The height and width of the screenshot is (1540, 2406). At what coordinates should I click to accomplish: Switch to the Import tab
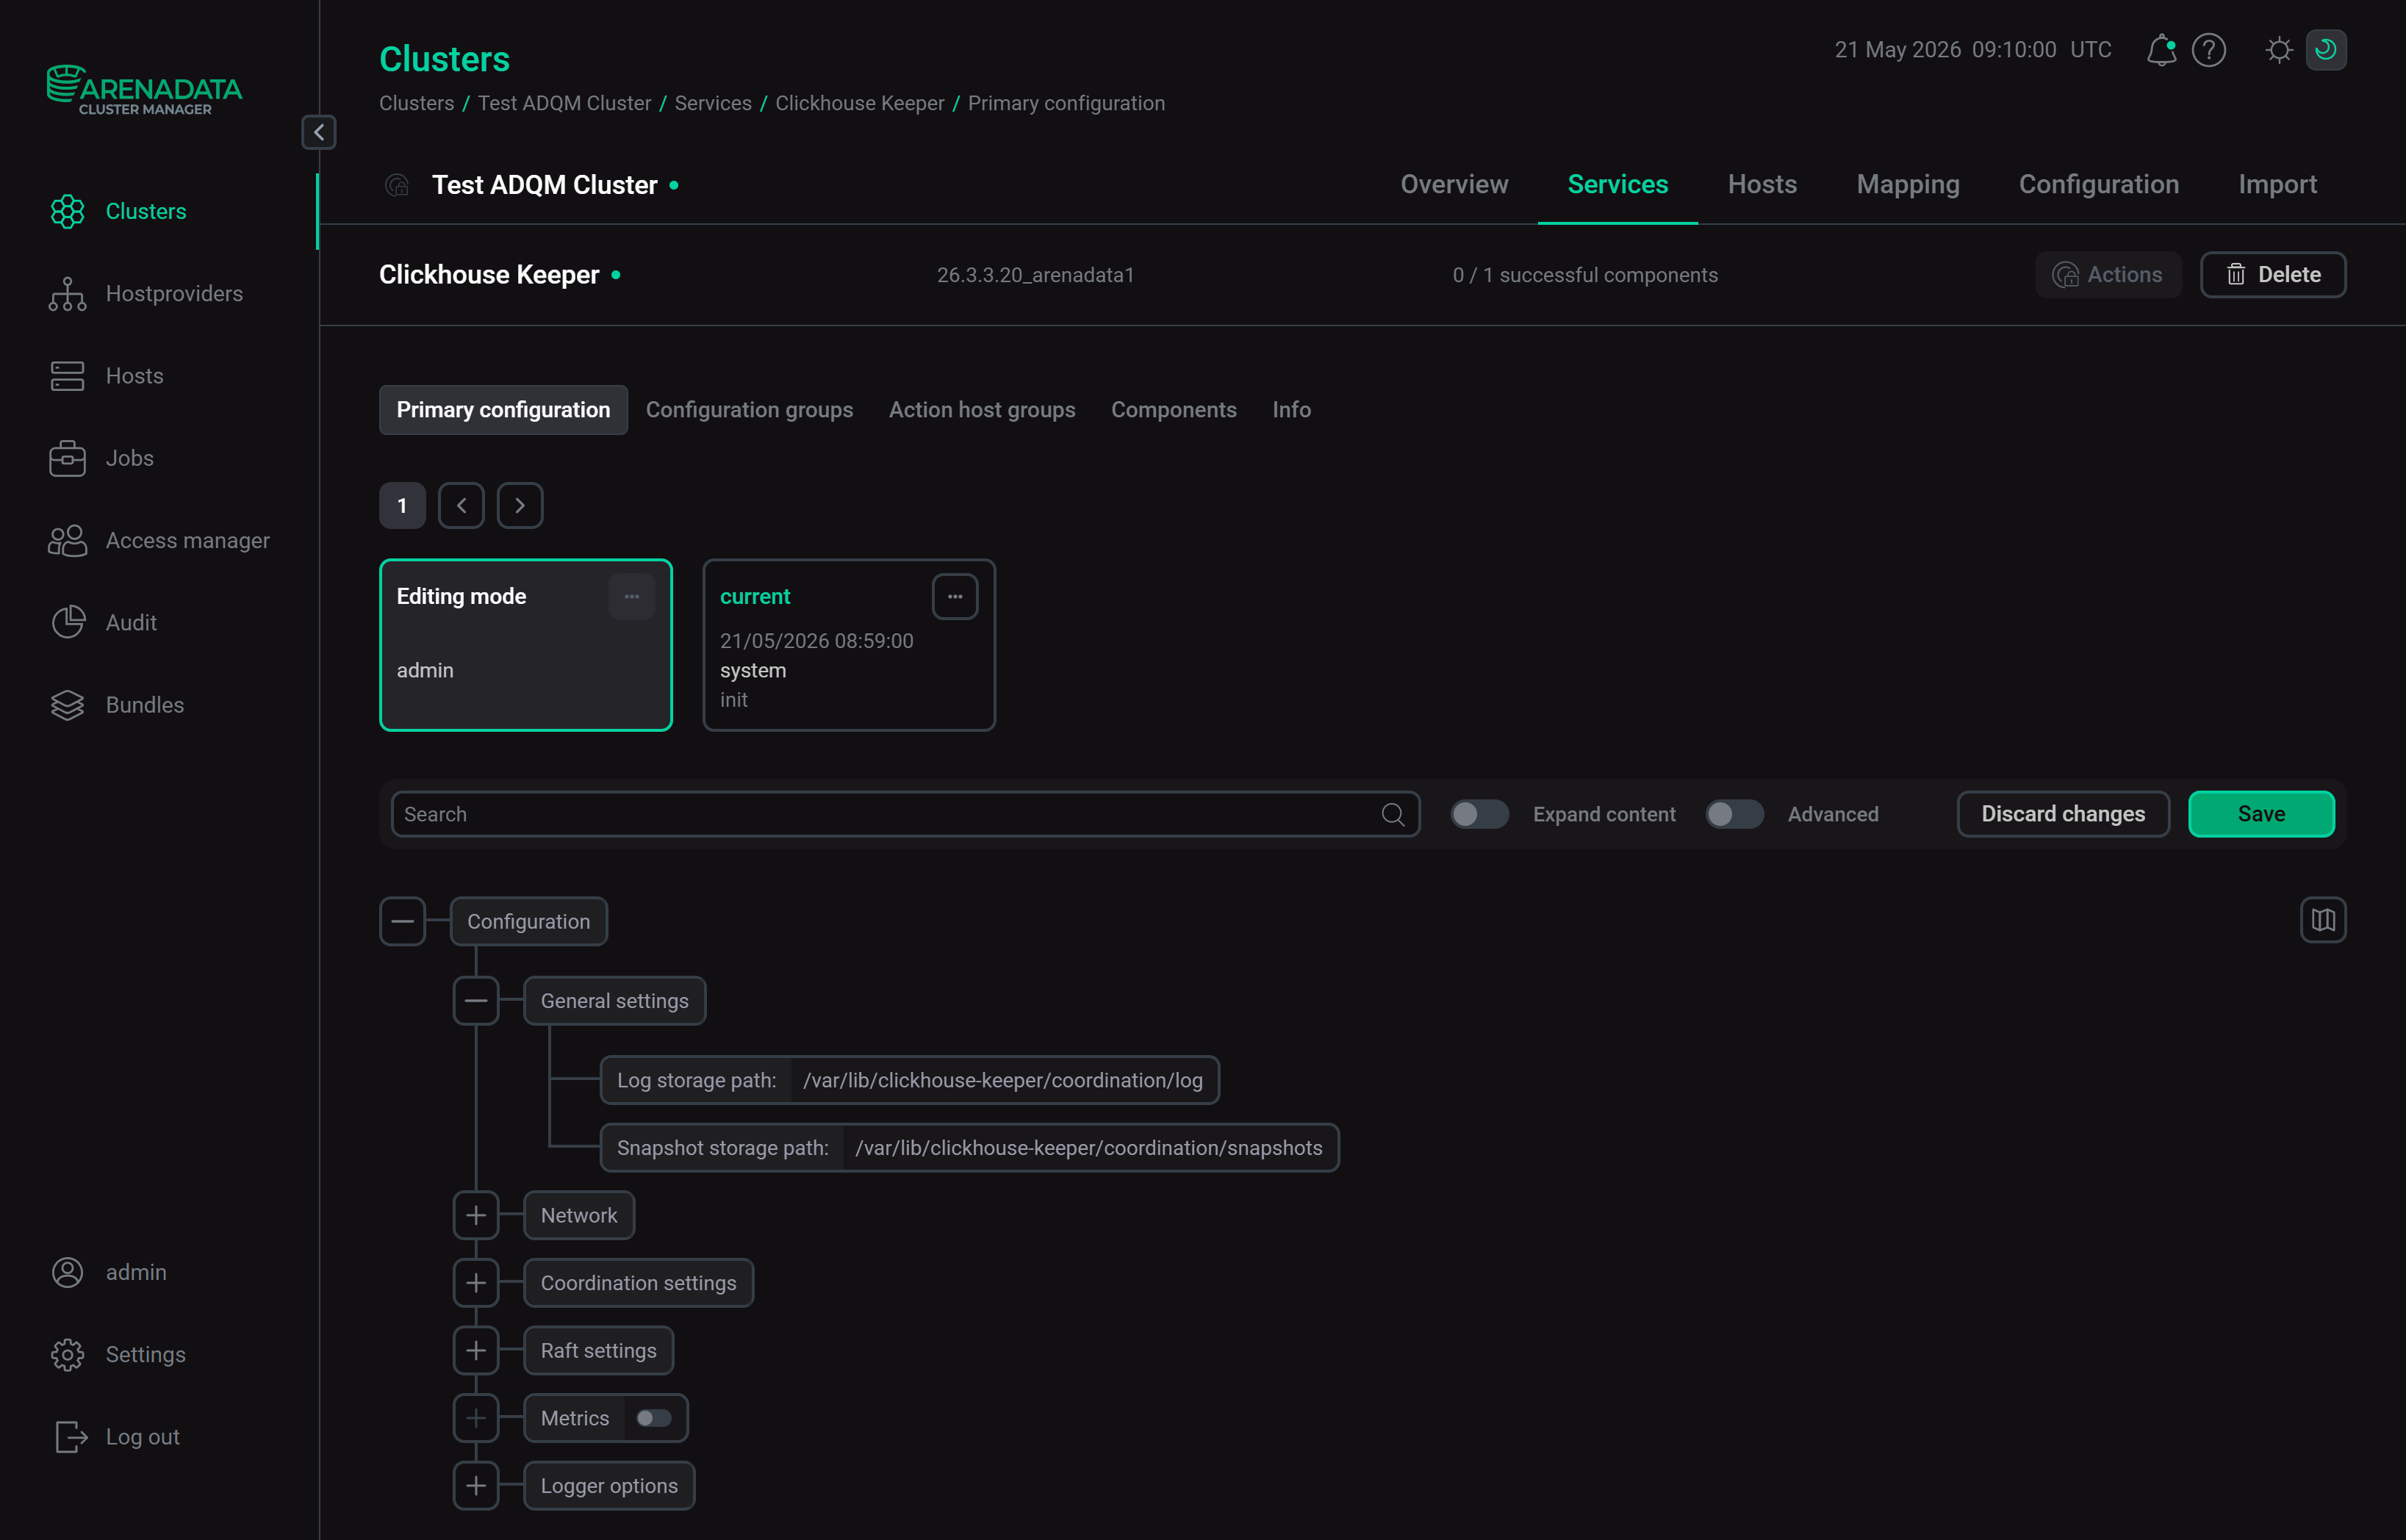point(2277,185)
